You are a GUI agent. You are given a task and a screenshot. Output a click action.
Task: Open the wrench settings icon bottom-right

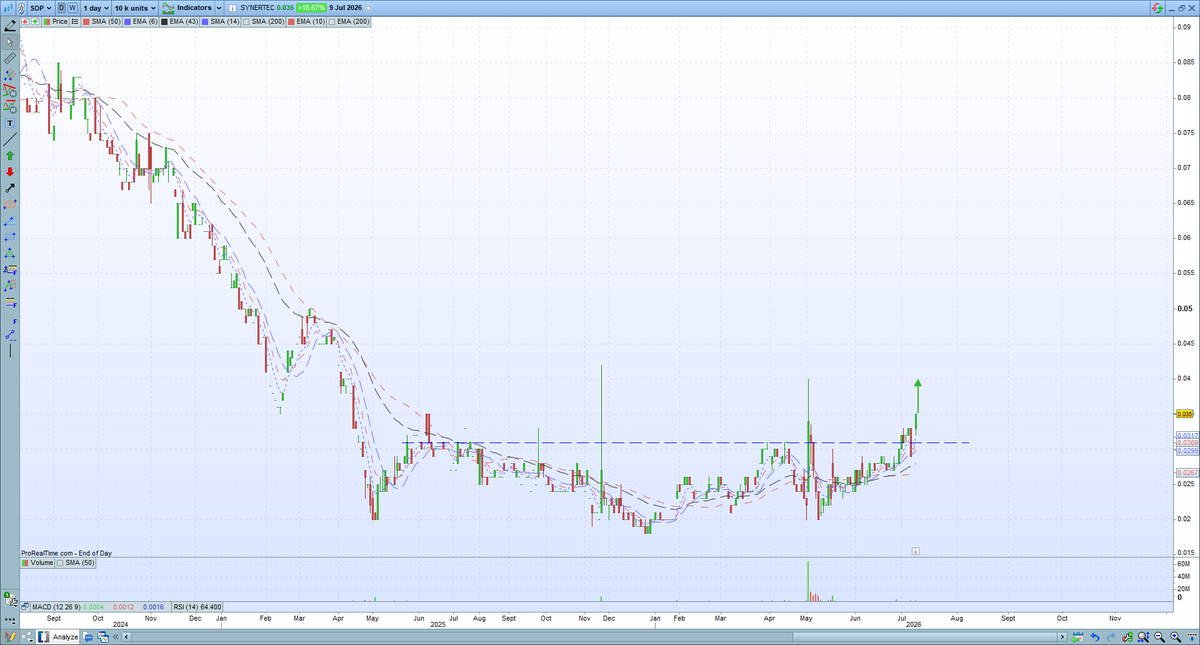pyautogui.click(x=1127, y=637)
